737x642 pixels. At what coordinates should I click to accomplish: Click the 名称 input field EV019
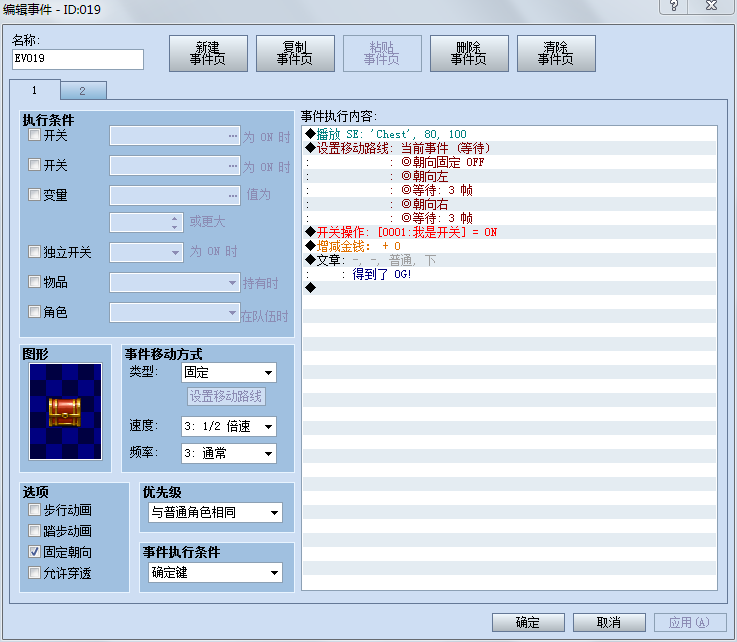pos(78,59)
